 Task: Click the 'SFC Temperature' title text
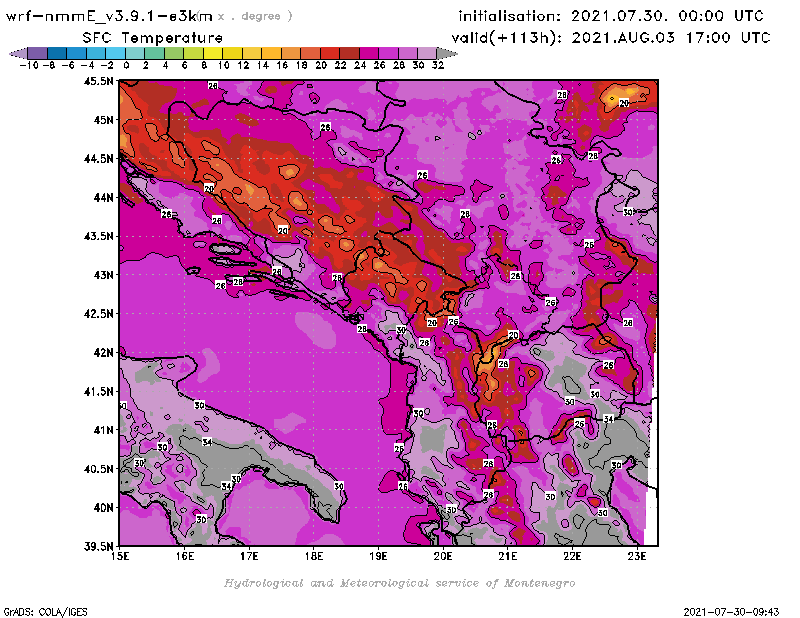click(153, 38)
